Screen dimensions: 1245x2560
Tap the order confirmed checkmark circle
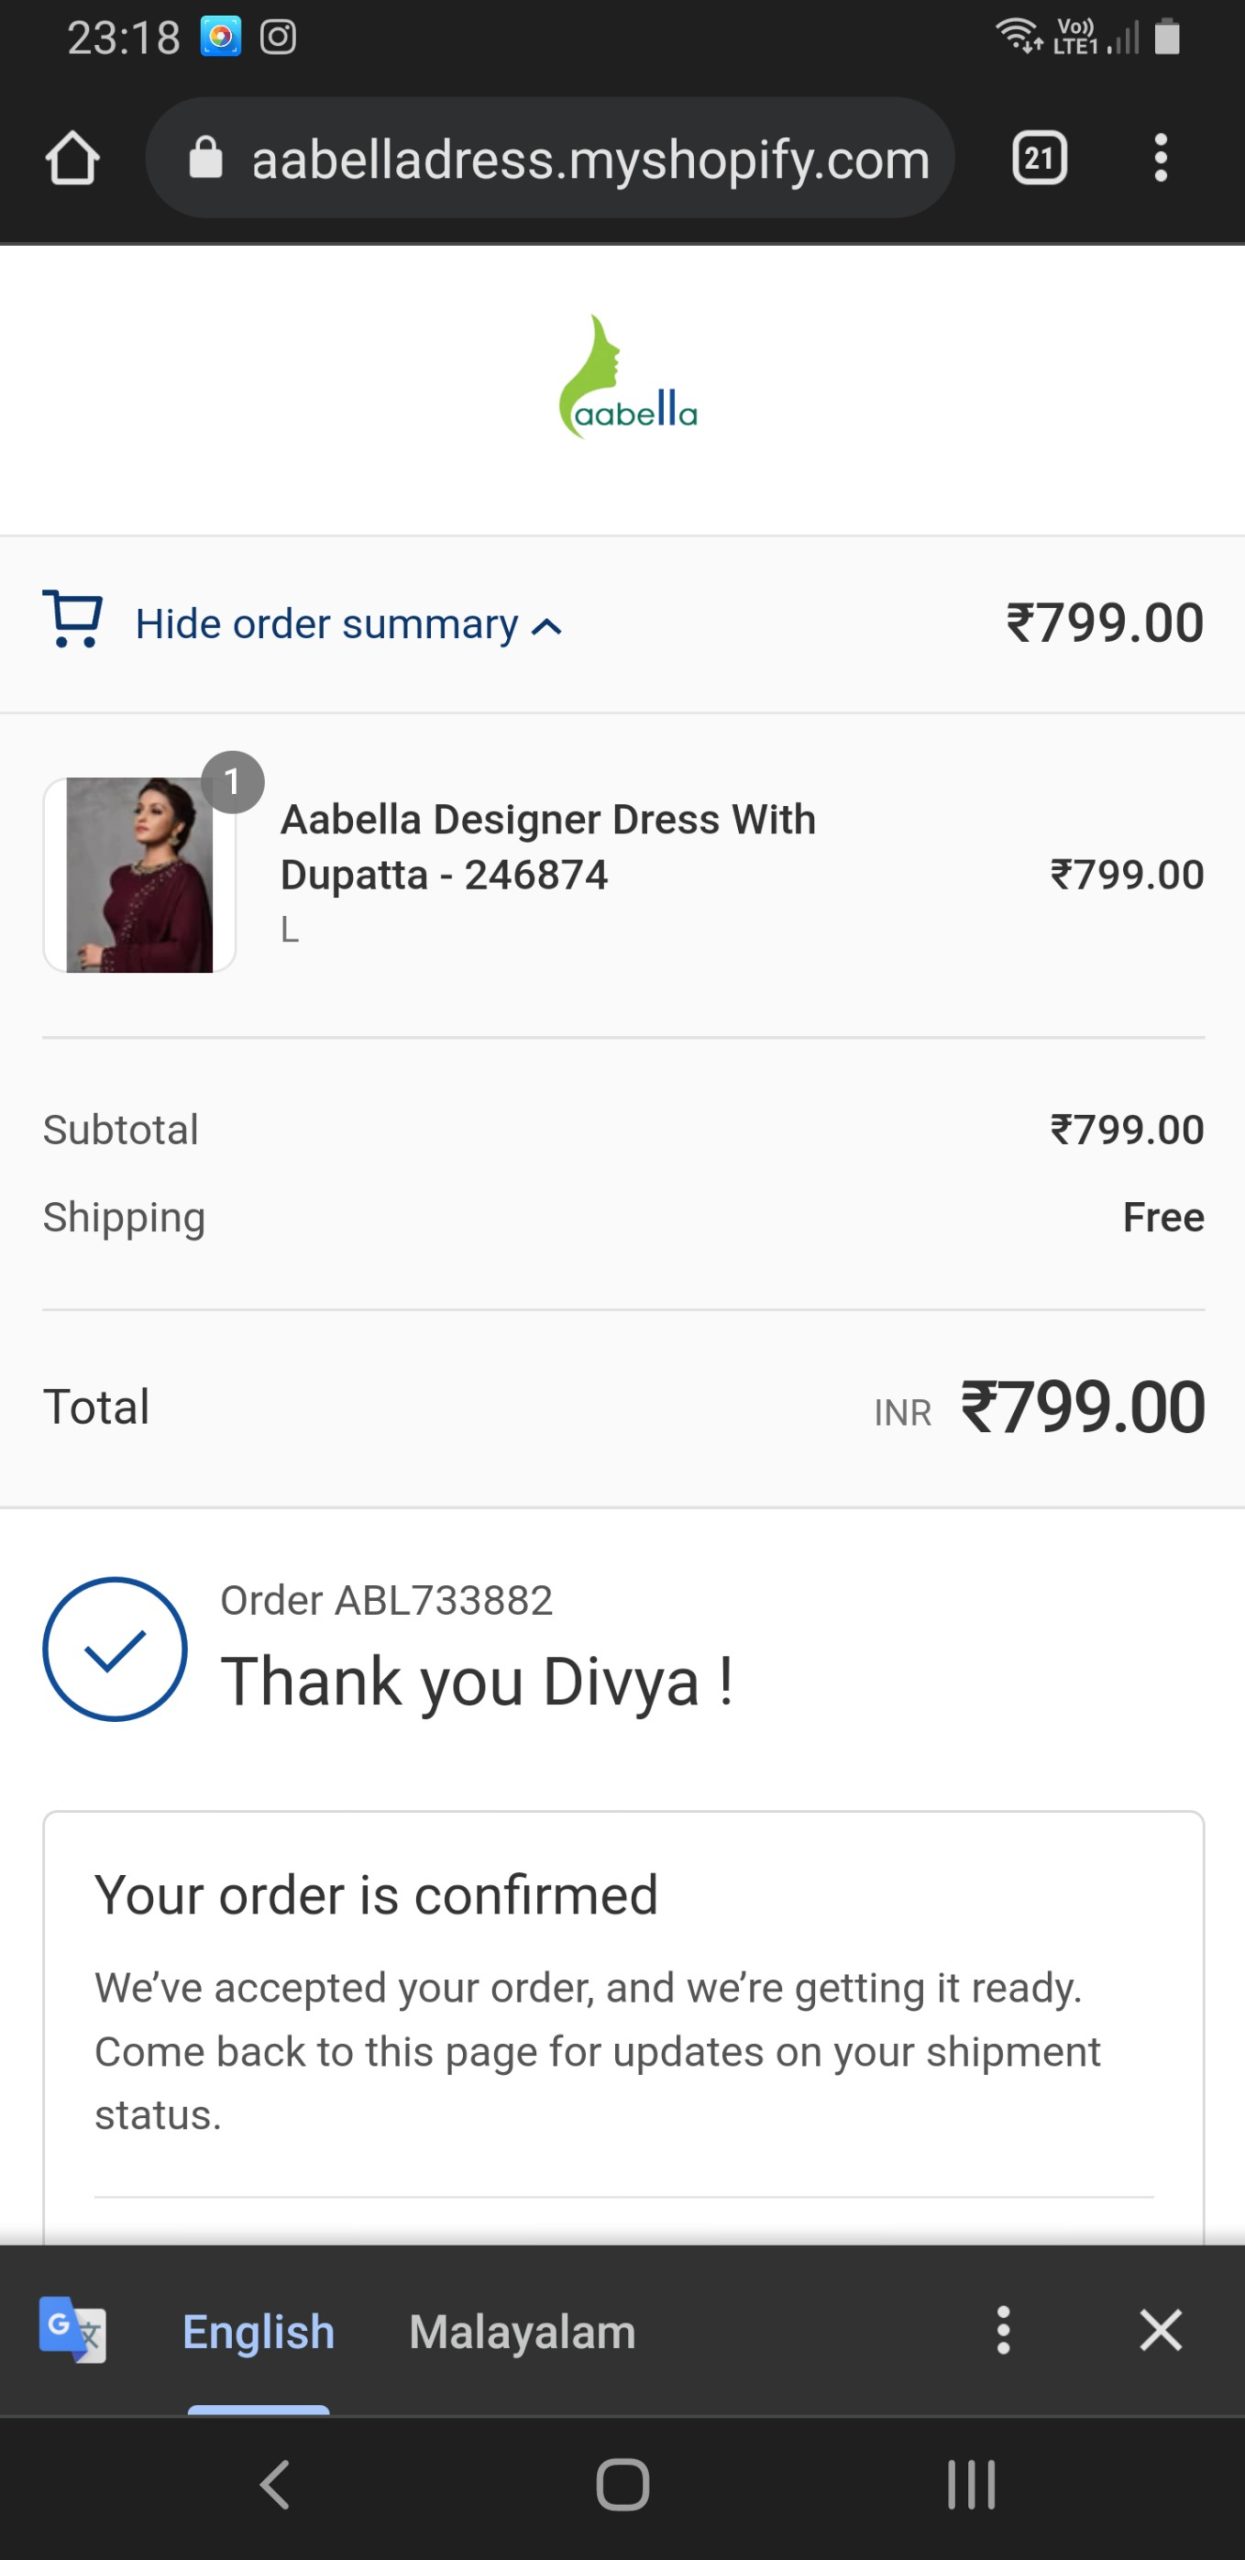pyautogui.click(x=115, y=1649)
